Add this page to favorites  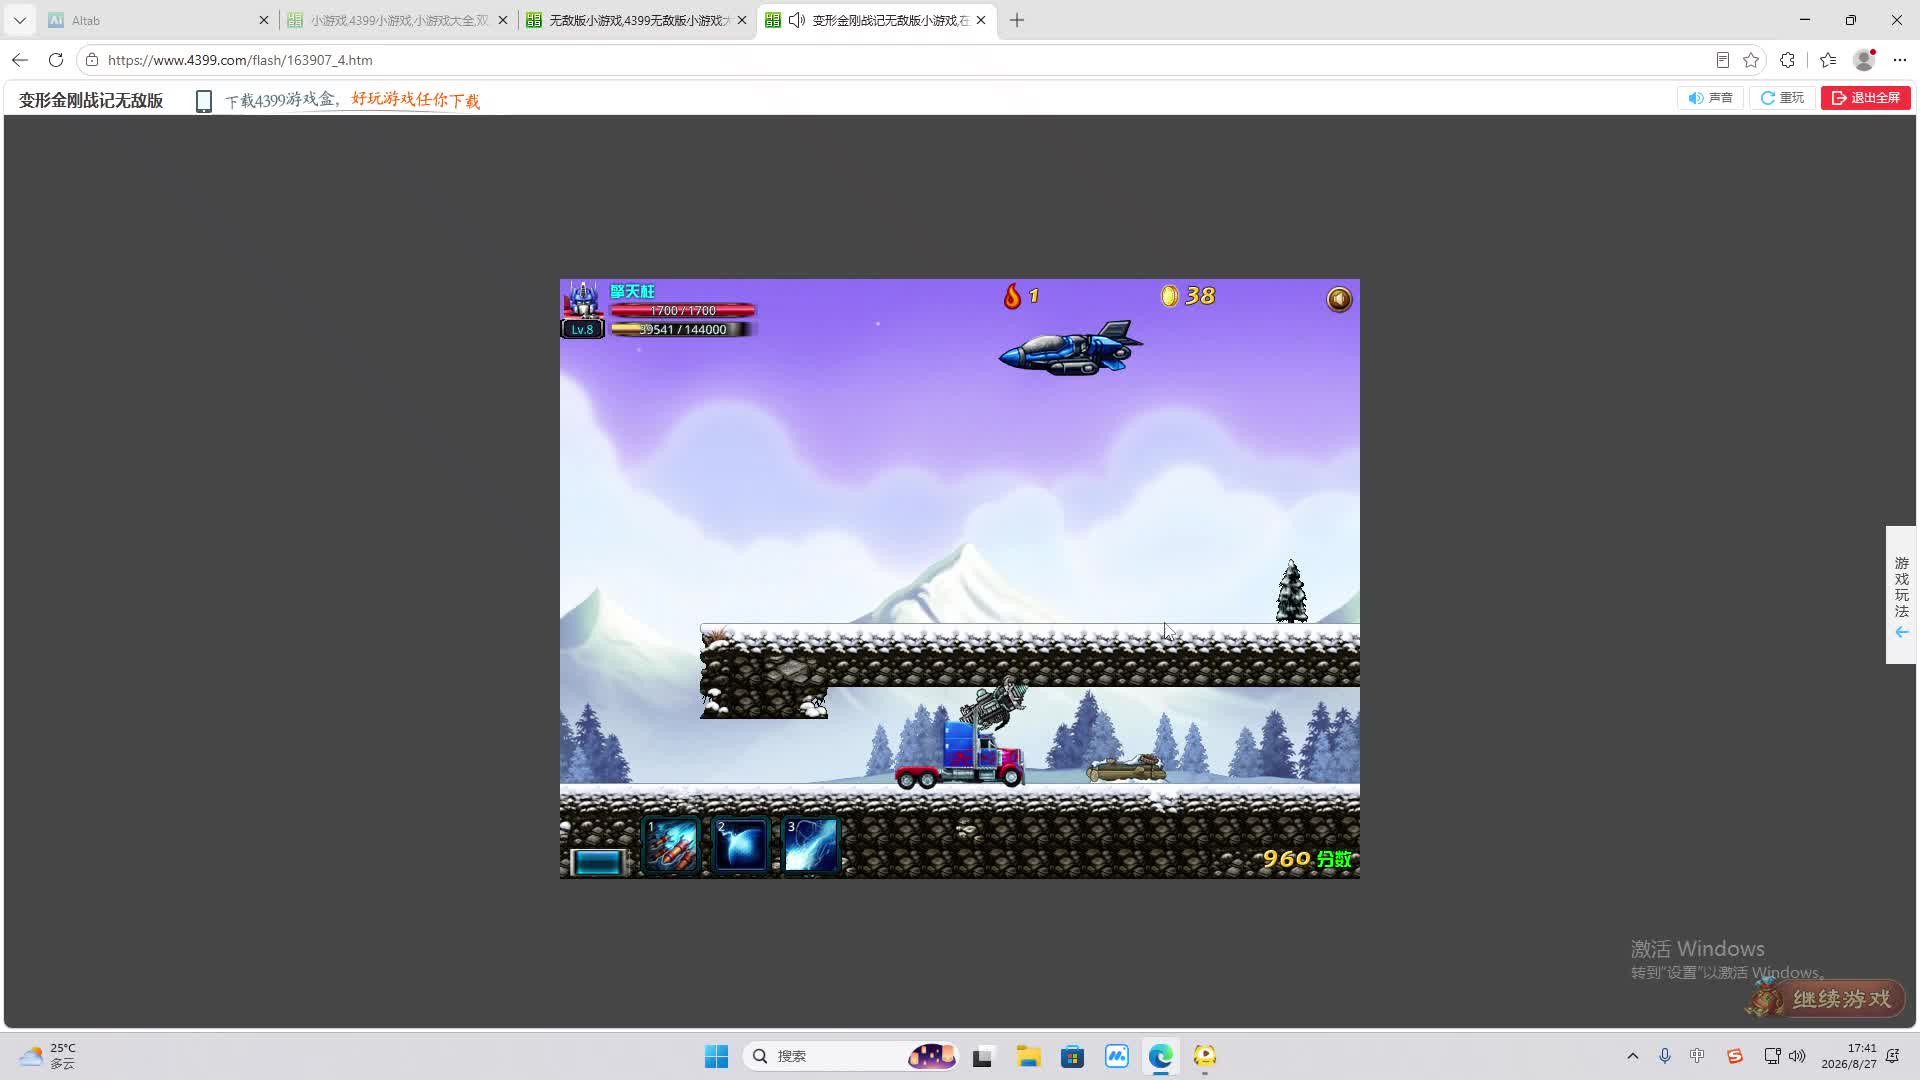[x=1751, y=60]
